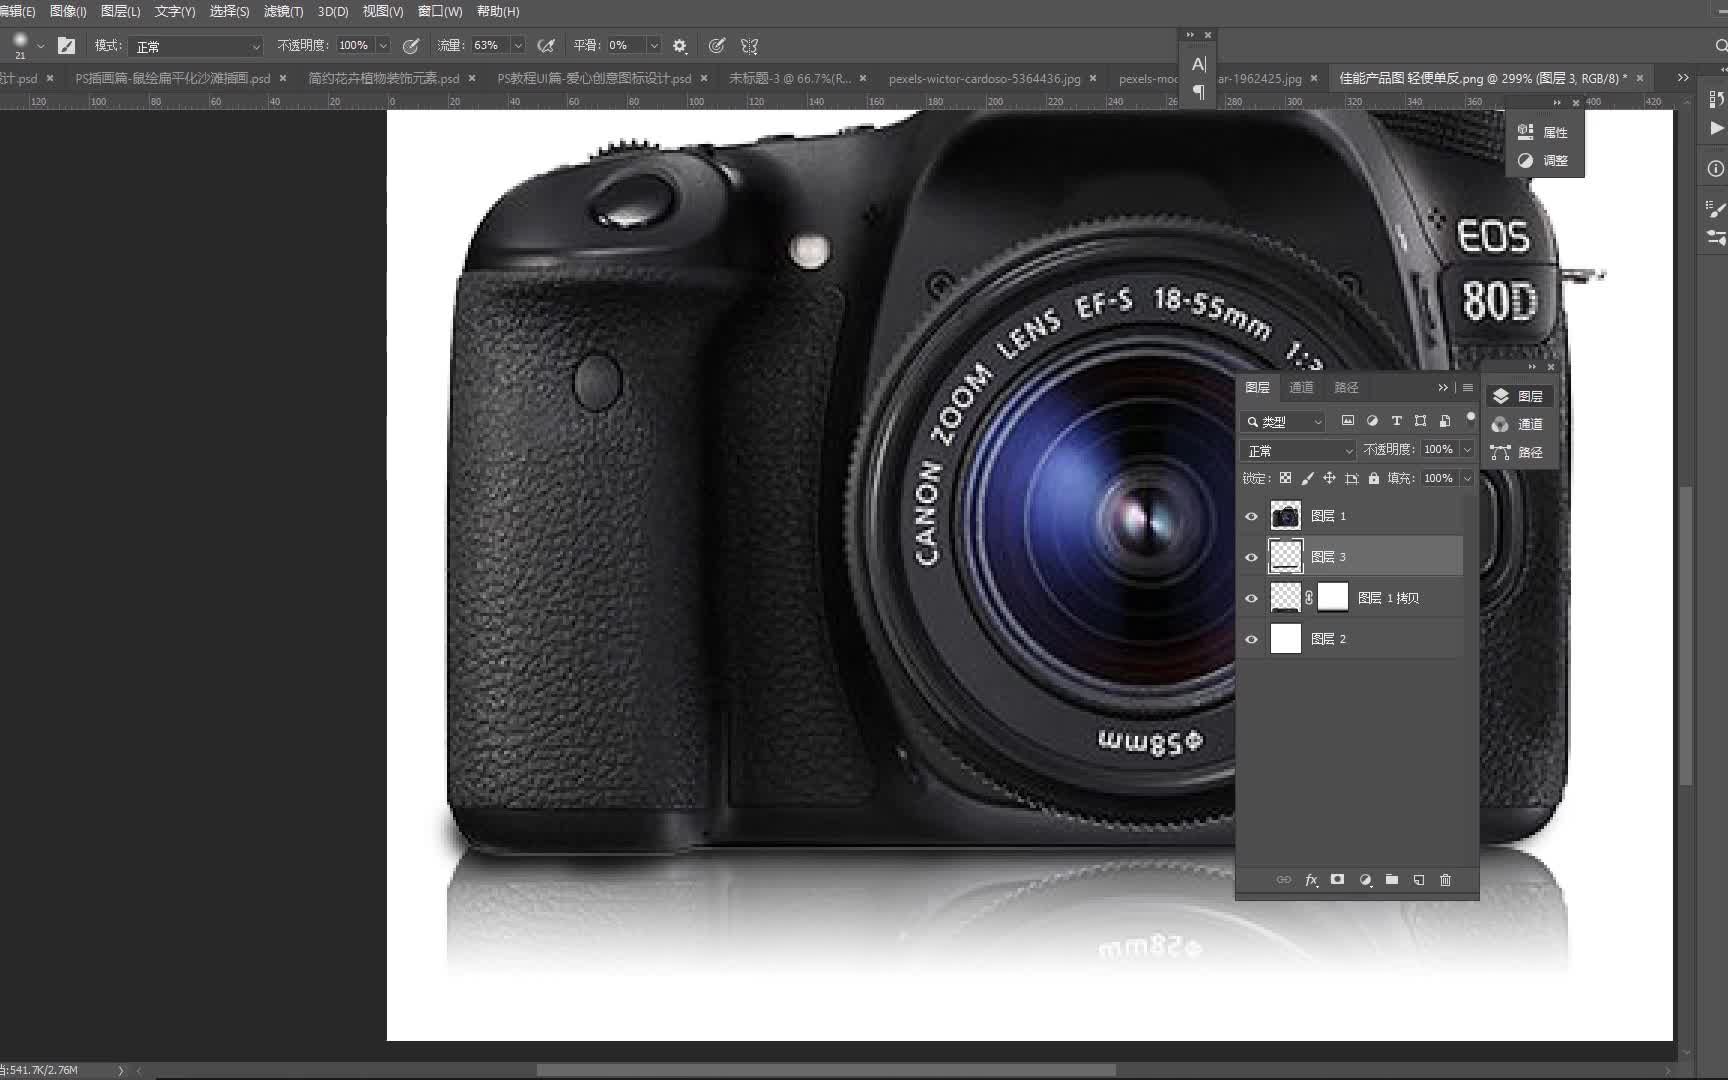Open smoothing 0% dropdown arrow
The height and width of the screenshot is (1080, 1728).
pos(654,46)
